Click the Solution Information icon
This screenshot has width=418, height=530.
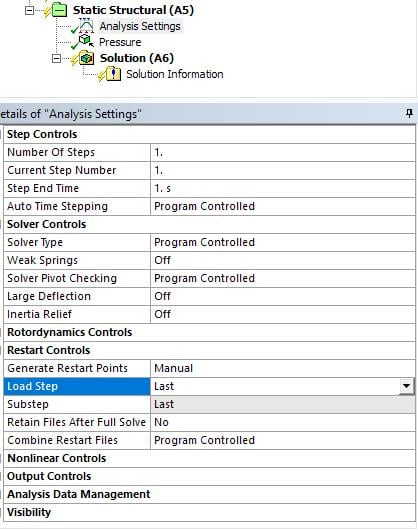tap(113, 74)
